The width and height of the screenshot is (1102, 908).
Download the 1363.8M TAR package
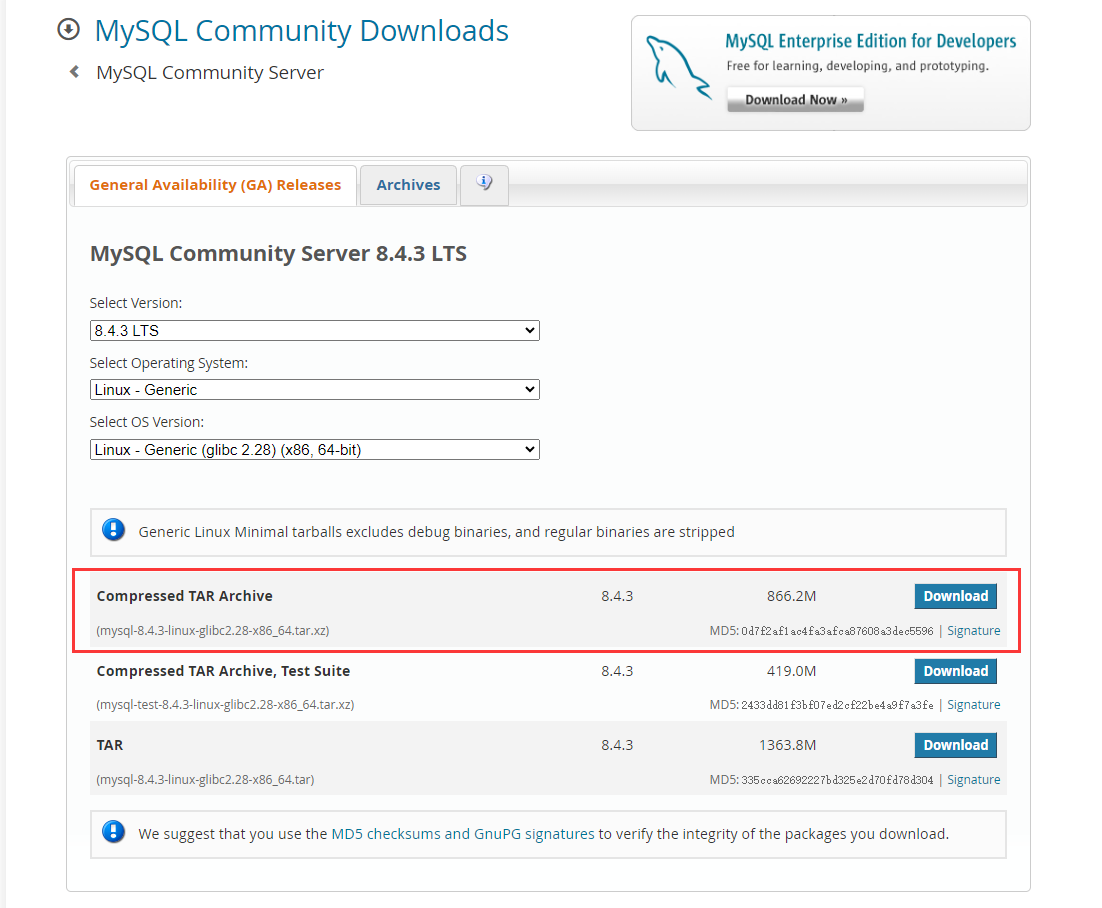(x=955, y=745)
